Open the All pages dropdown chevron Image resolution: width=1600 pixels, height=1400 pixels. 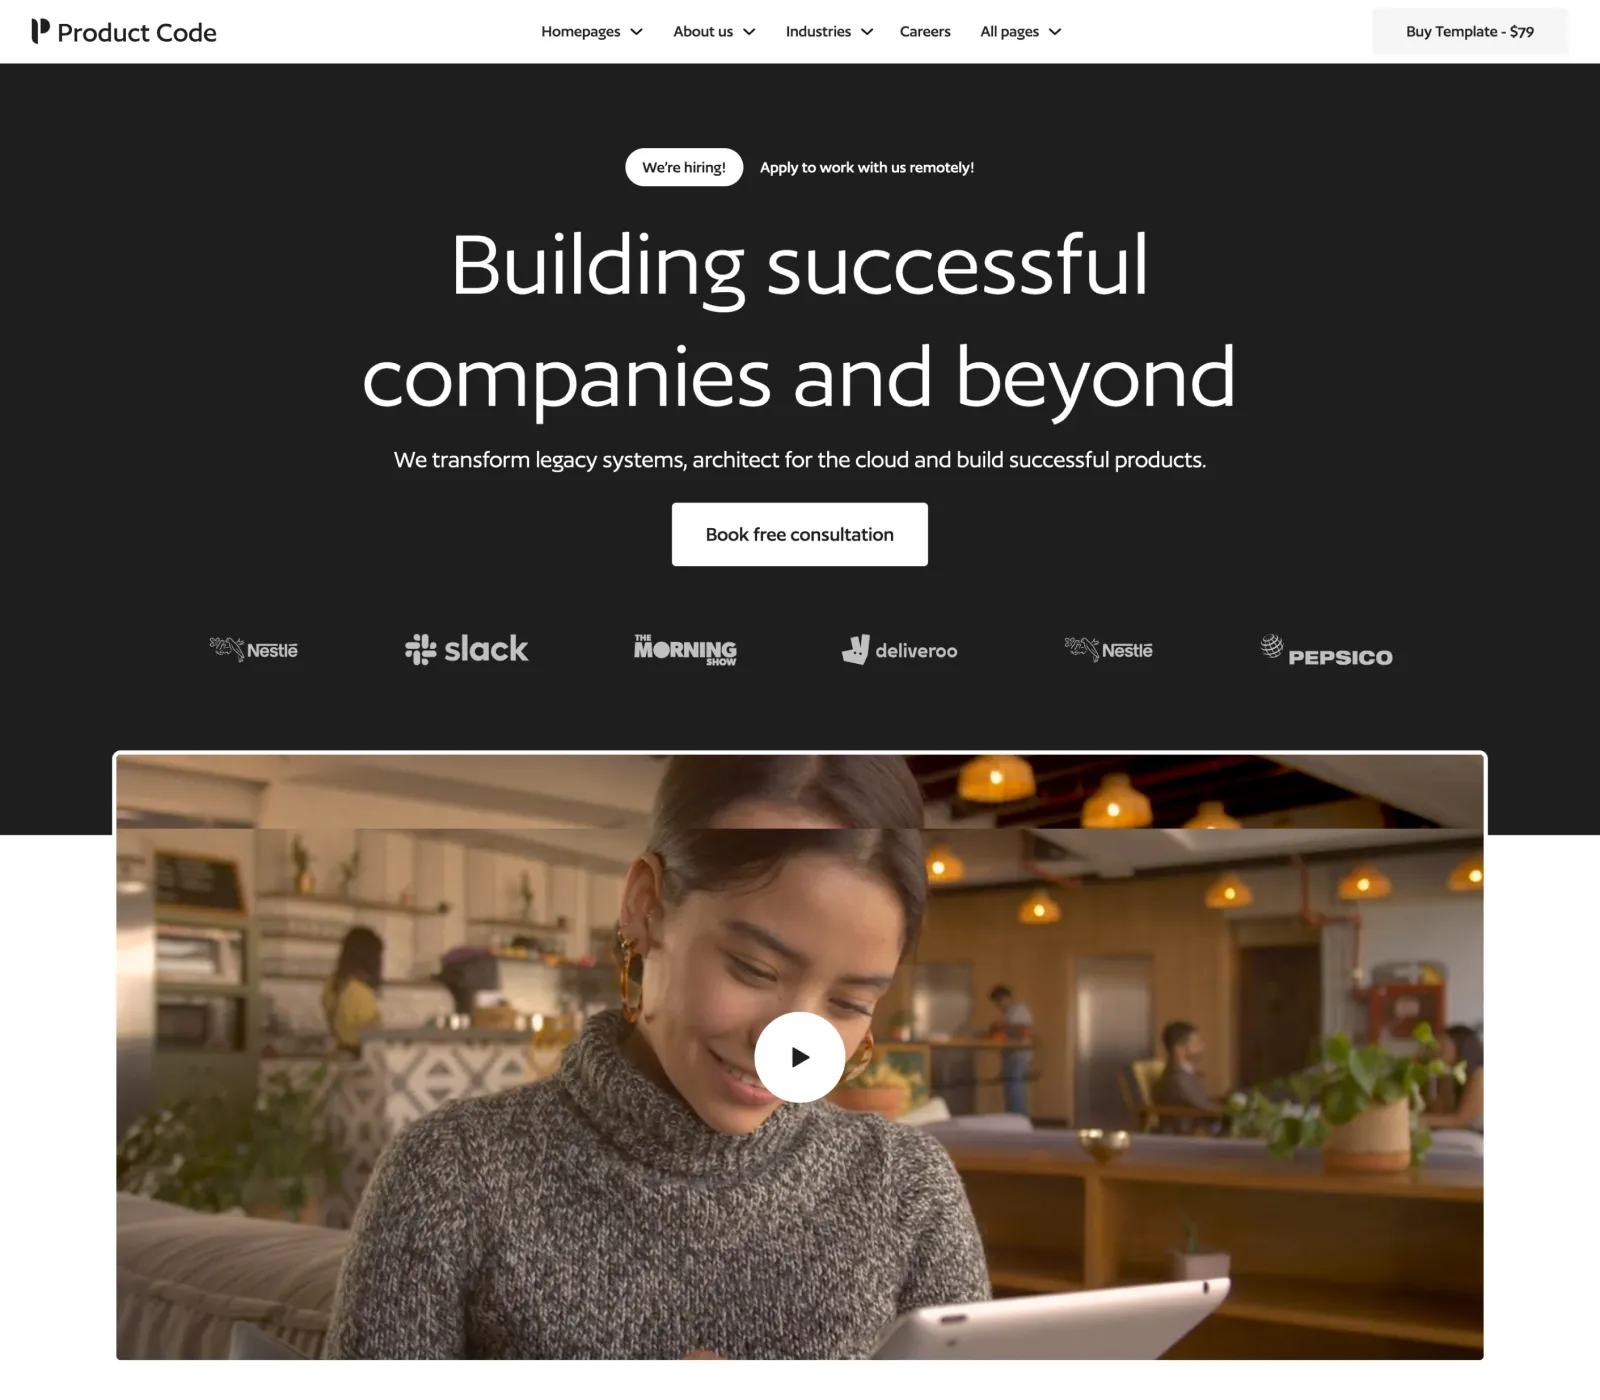[1055, 32]
